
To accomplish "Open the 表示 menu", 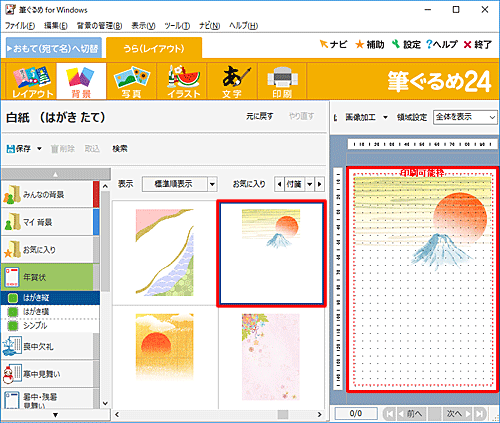I will pyautogui.click(x=143, y=26).
